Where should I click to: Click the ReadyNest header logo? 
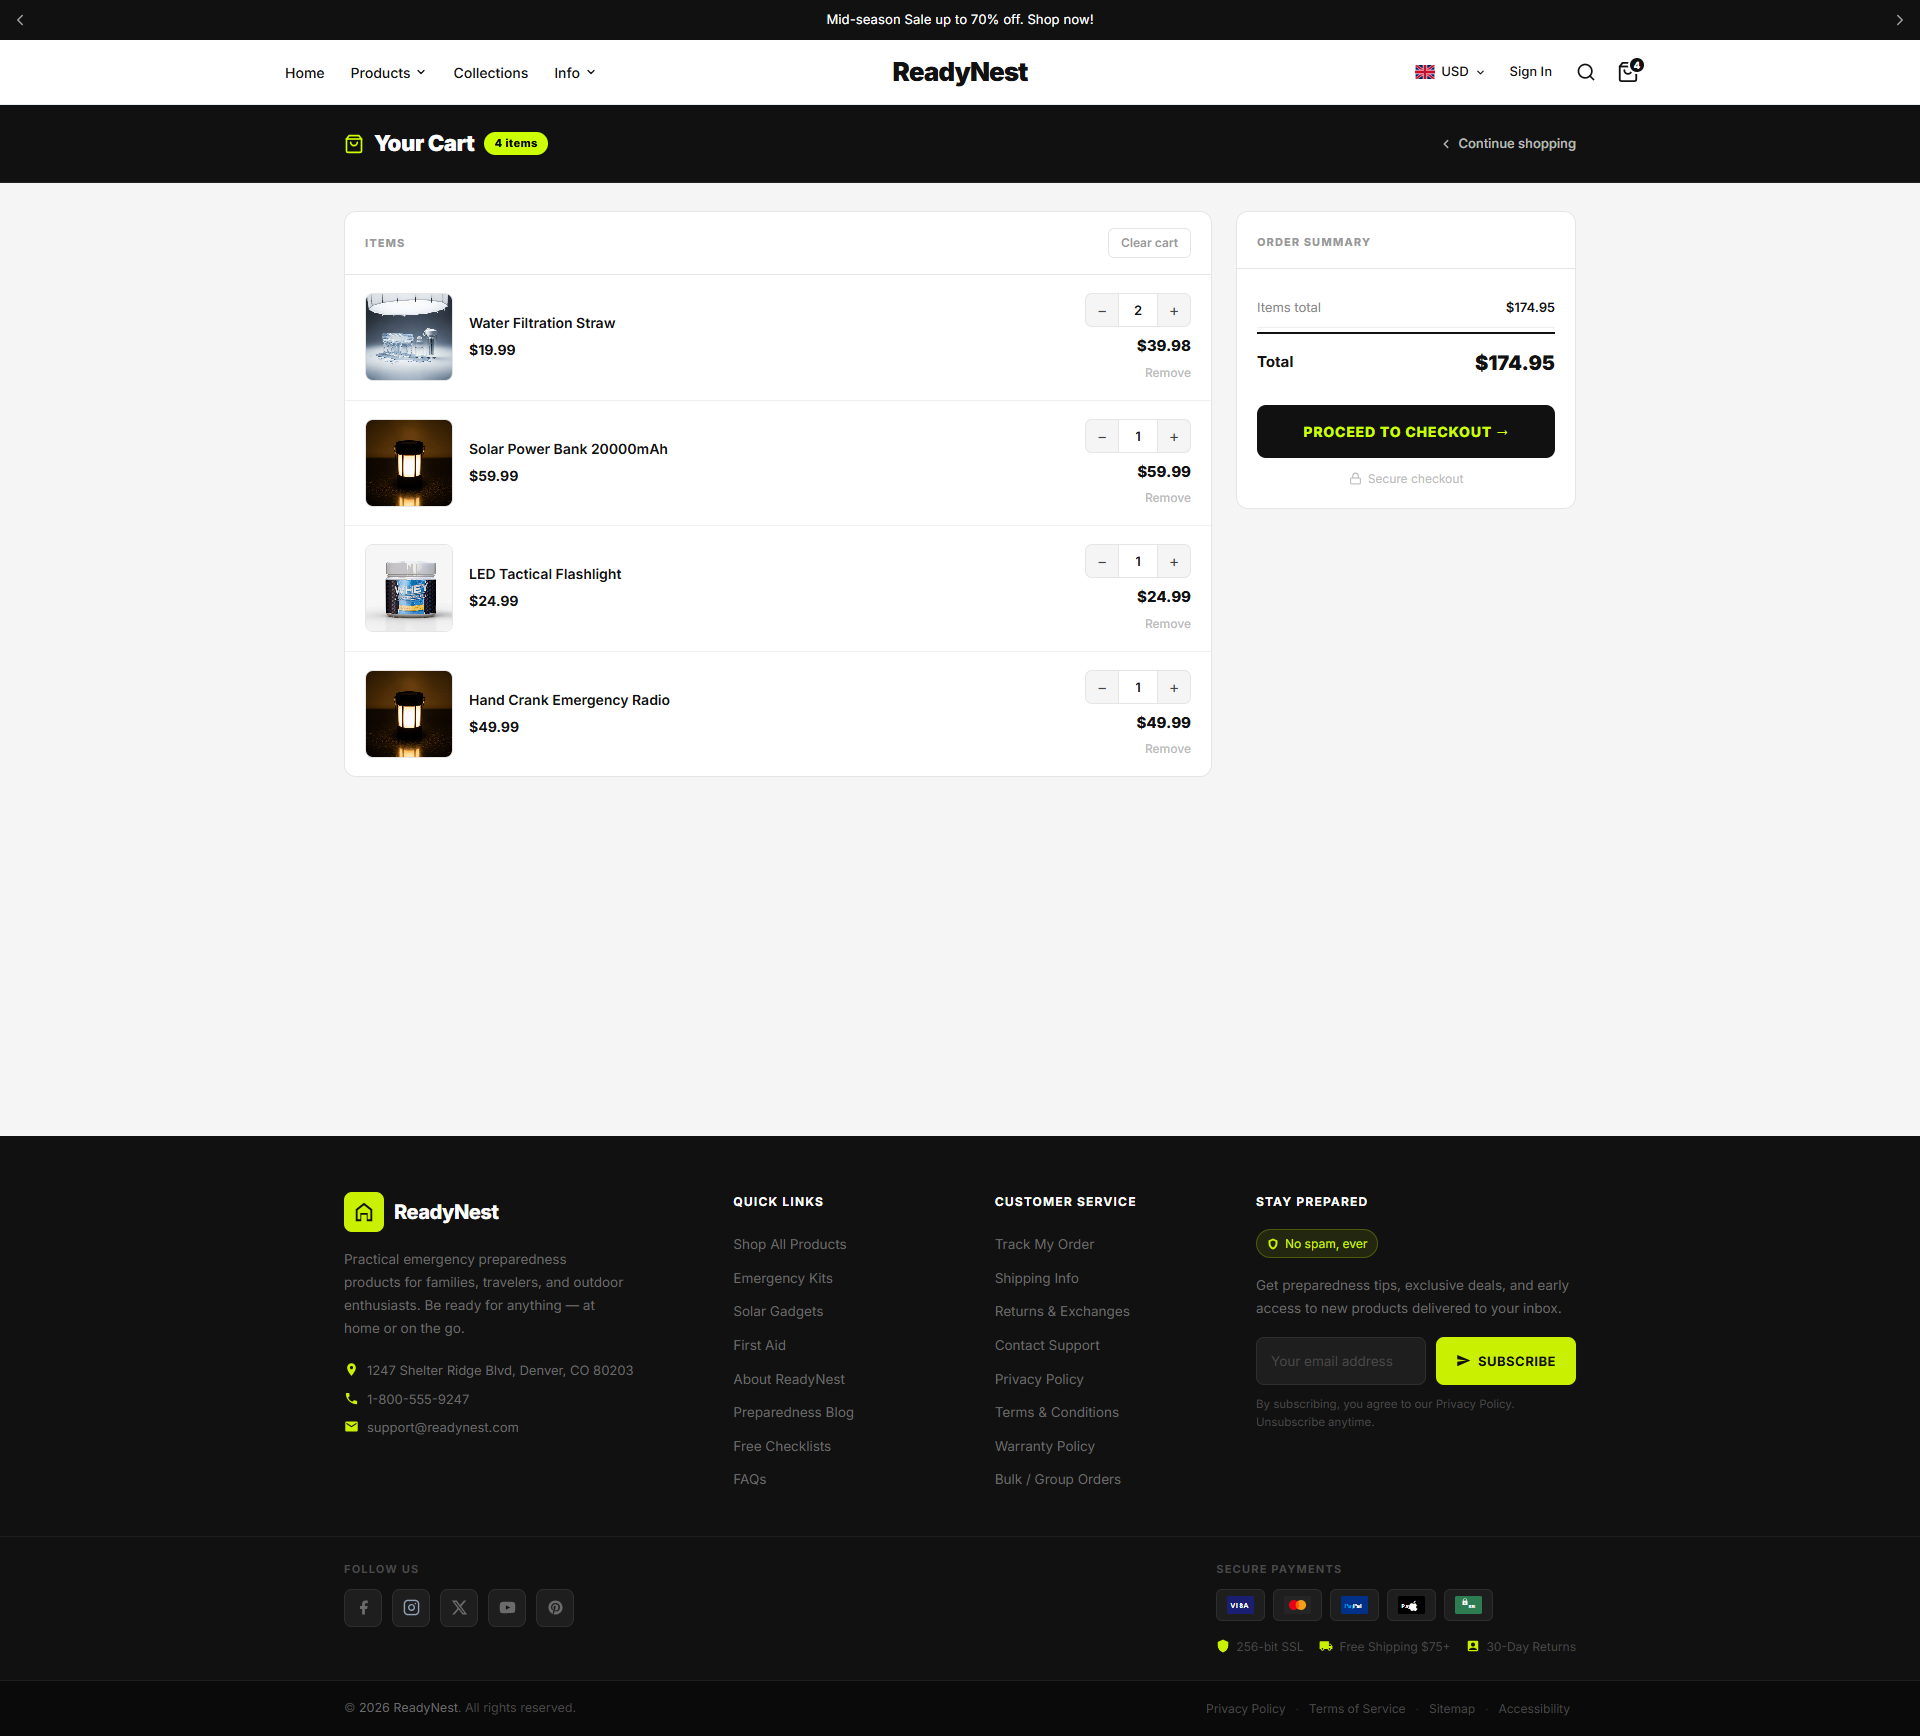[960, 72]
